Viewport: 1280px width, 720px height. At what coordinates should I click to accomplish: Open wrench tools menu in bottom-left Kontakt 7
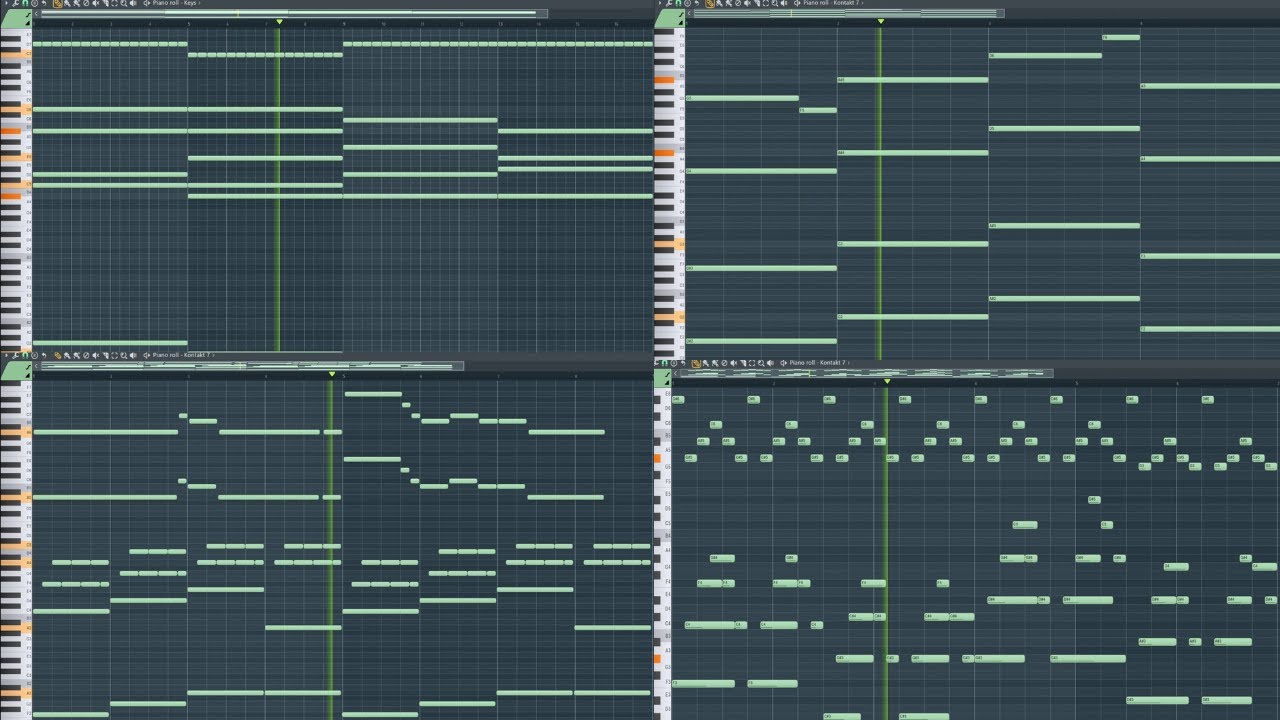pyautogui.click(x=15, y=355)
